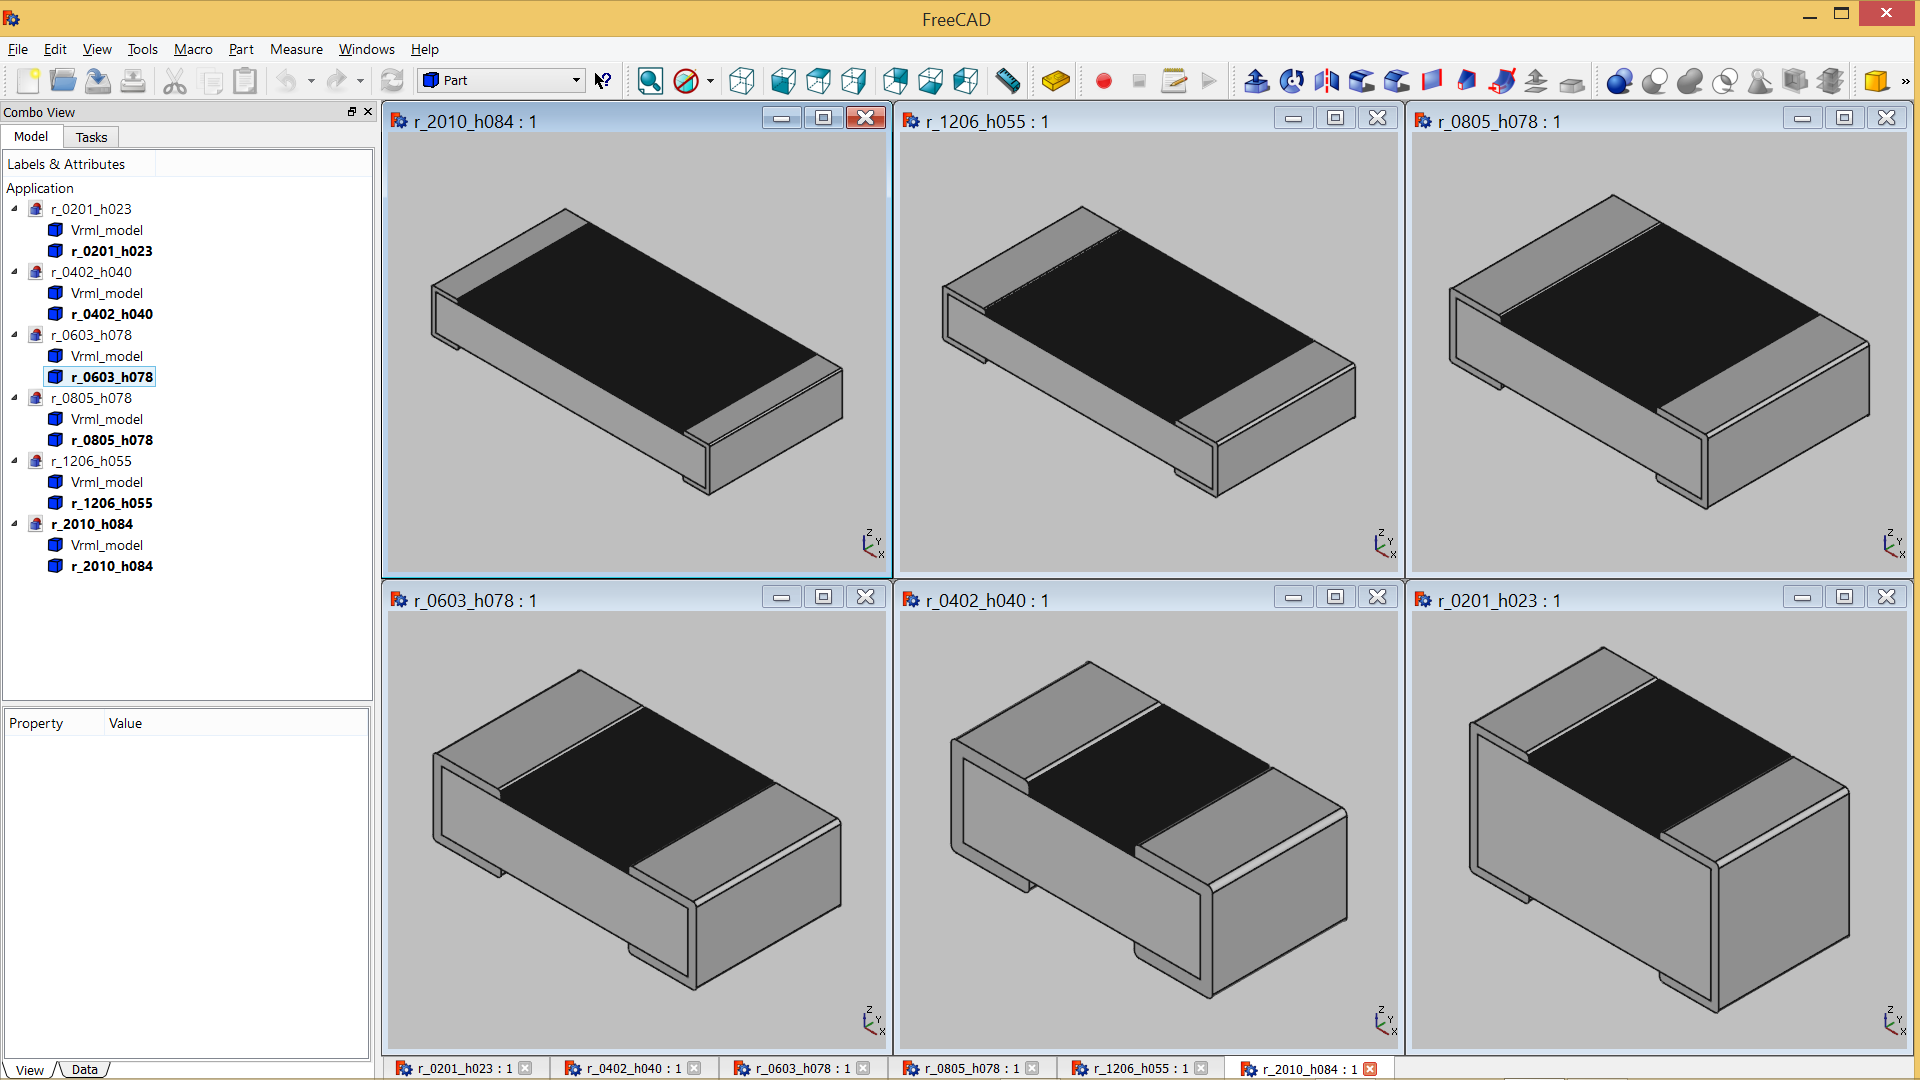Float the Combo View panel
The width and height of the screenshot is (1920, 1080).
tap(352, 112)
